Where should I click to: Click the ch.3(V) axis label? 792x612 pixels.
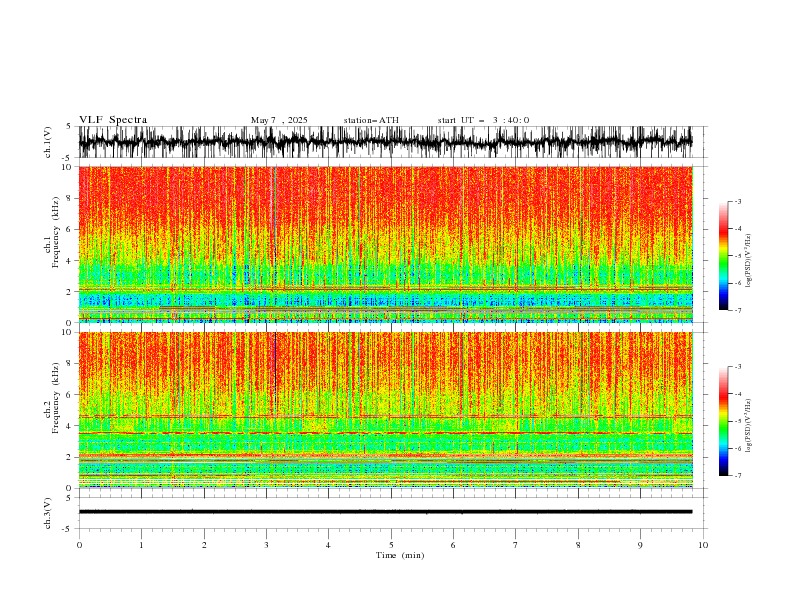[48, 514]
